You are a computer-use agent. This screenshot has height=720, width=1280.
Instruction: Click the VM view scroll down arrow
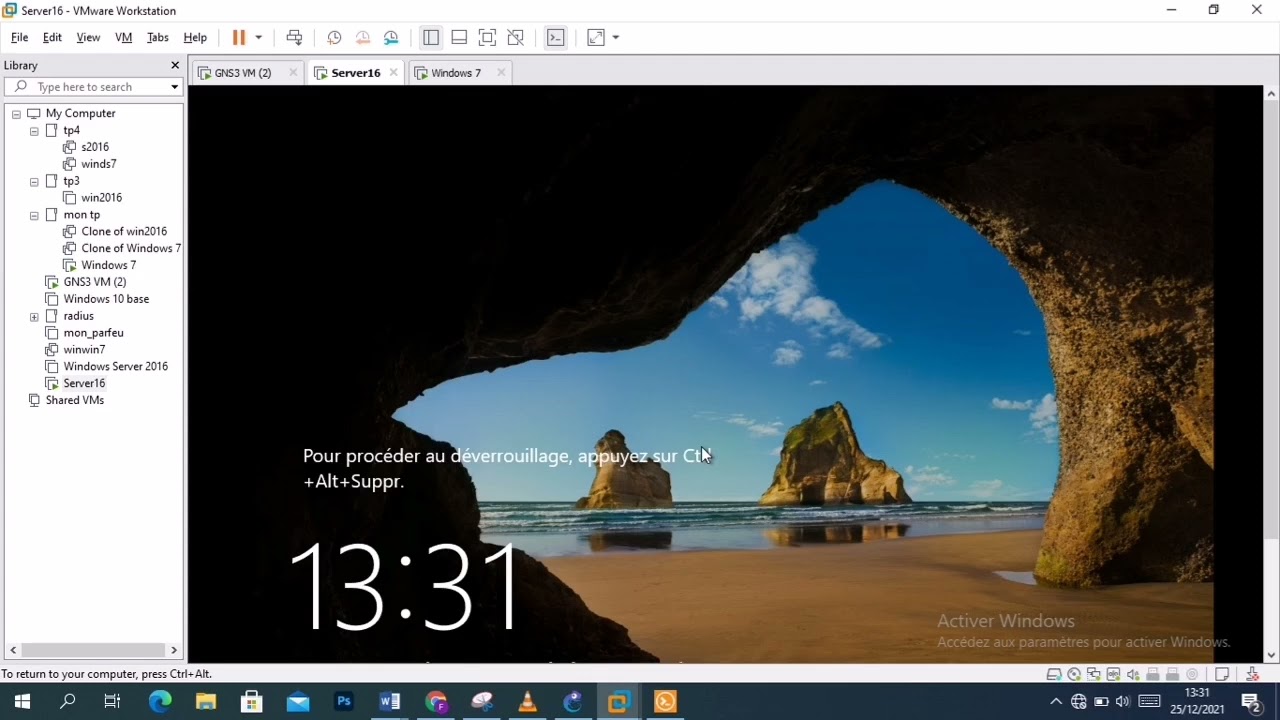click(x=1272, y=656)
